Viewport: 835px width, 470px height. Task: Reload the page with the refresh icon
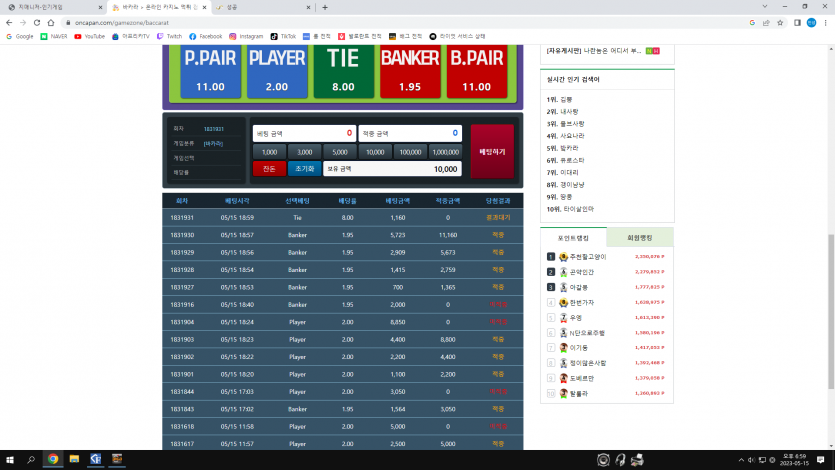point(37,22)
